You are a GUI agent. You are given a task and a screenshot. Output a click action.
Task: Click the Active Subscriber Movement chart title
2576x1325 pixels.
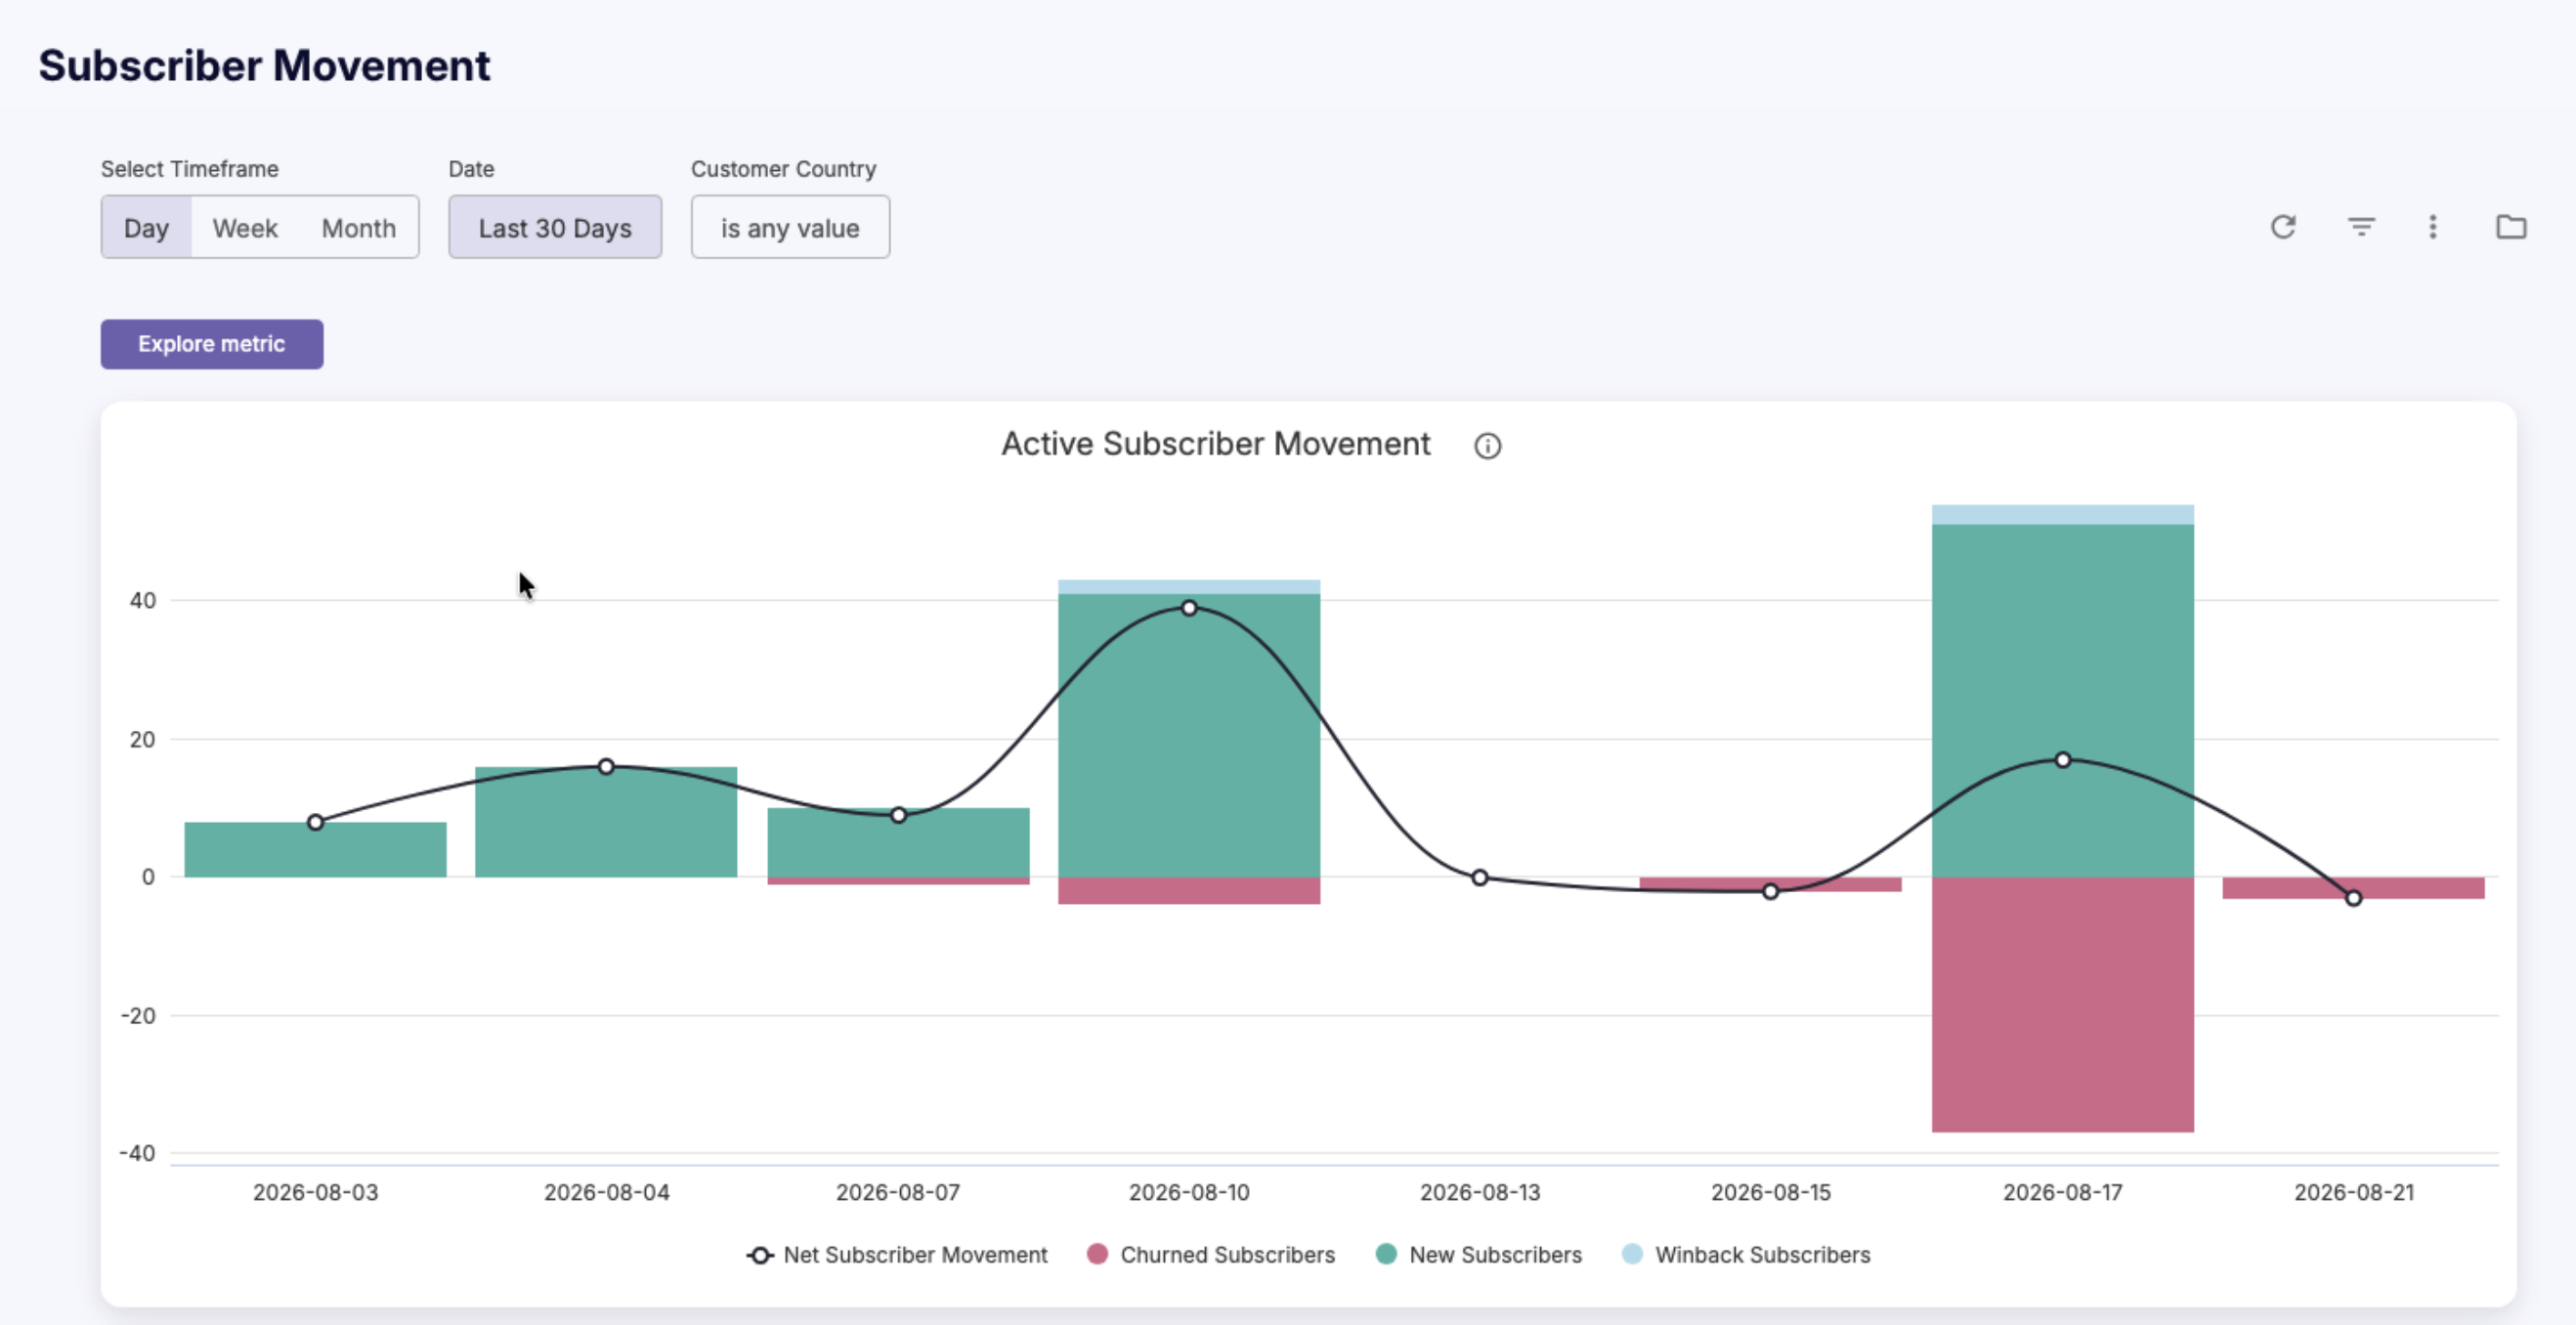[1216, 444]
